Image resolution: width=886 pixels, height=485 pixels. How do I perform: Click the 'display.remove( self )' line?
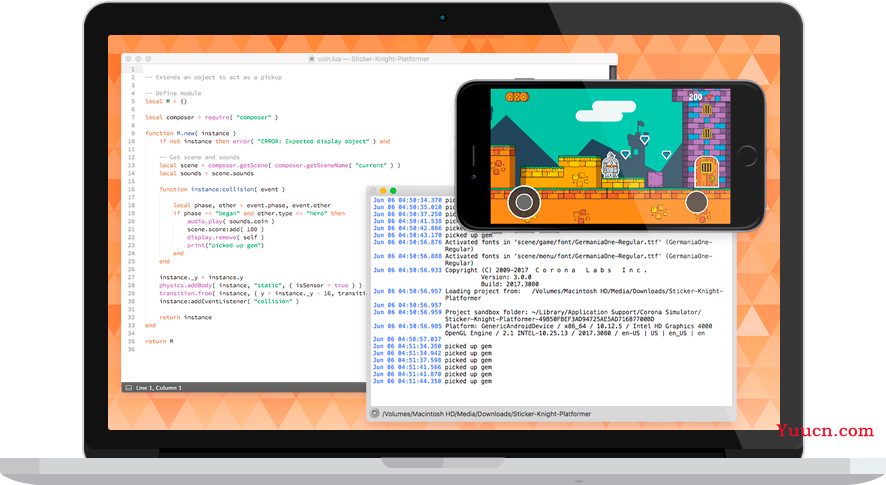225,237
